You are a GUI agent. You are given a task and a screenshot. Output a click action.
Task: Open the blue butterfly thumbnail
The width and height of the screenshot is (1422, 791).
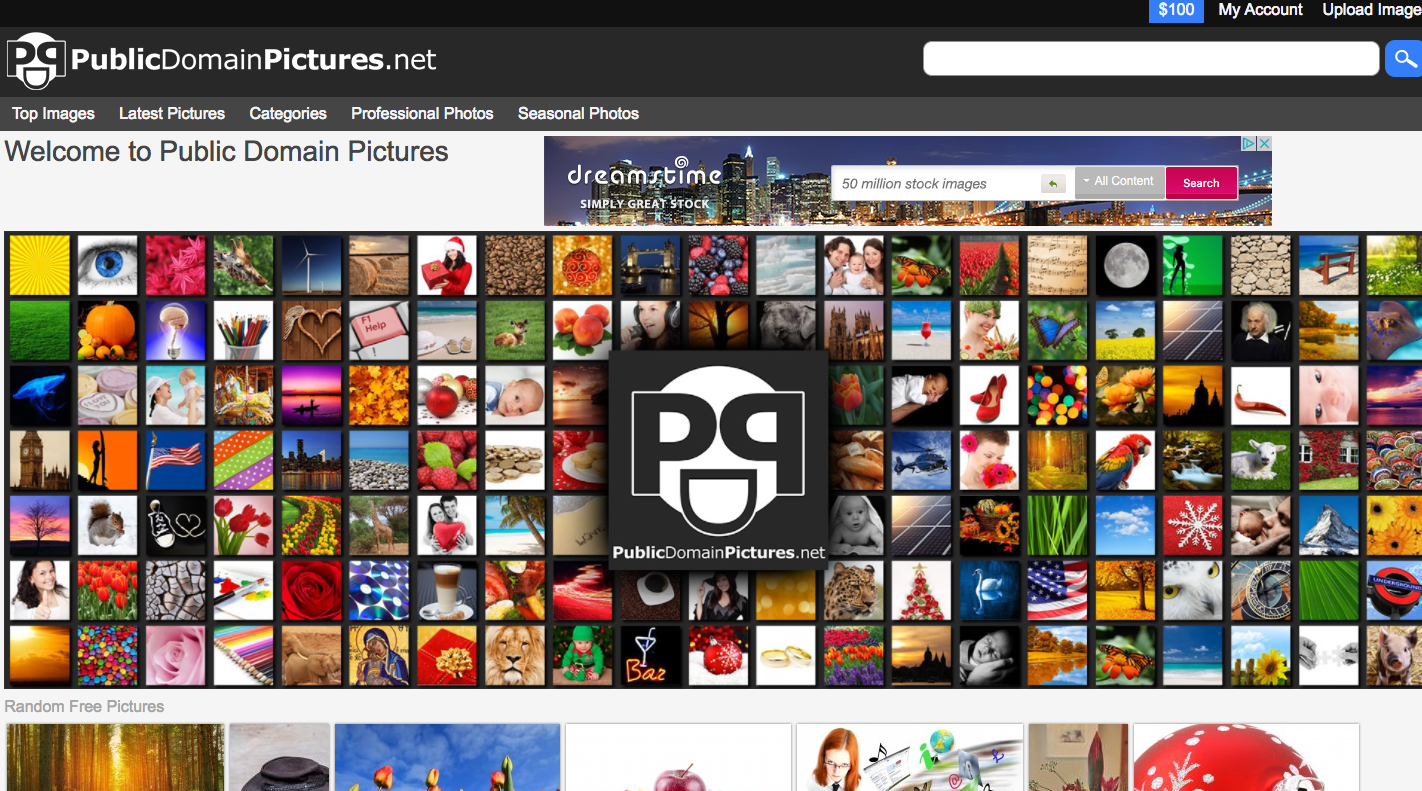pos(1057,330)
